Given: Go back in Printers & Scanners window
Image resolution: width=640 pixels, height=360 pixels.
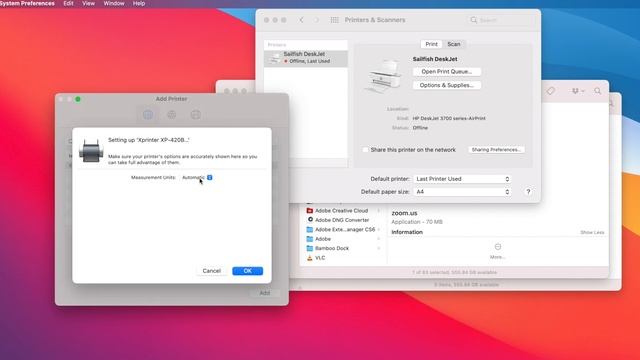Looking at the screenshot, I should 301,20.
